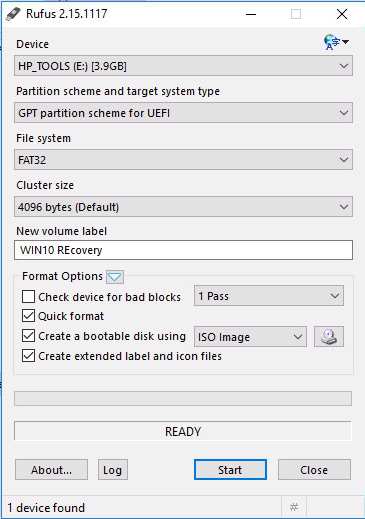Click the '1 device found' status text
Image resolution: width=365 pixels, height=519 pixels.
(x=46, y=508)
